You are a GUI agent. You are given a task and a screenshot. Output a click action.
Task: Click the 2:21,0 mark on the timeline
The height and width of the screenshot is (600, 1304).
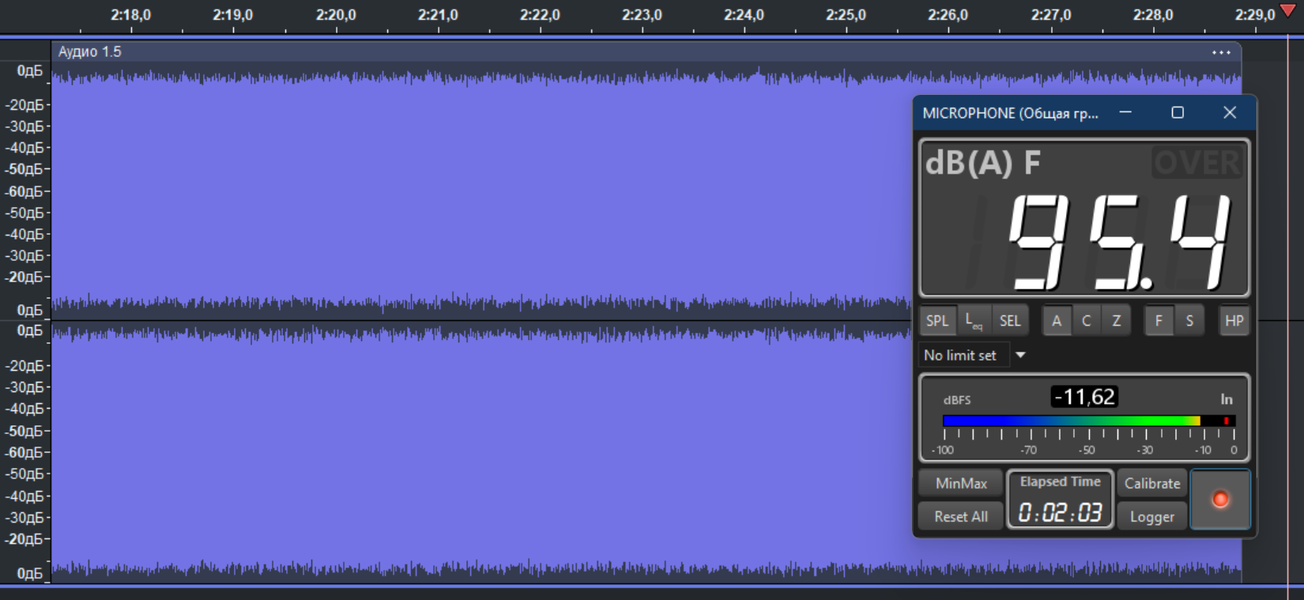pos(438,15)
